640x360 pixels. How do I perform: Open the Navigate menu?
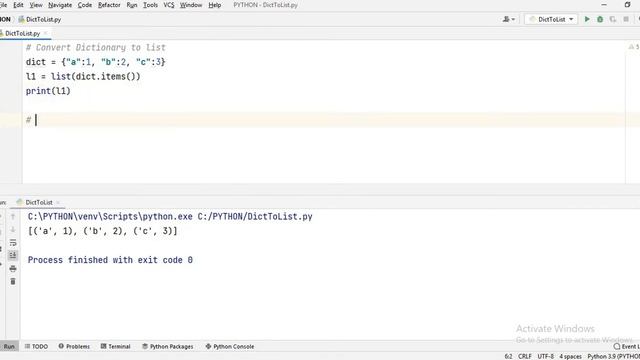(60, 5)
